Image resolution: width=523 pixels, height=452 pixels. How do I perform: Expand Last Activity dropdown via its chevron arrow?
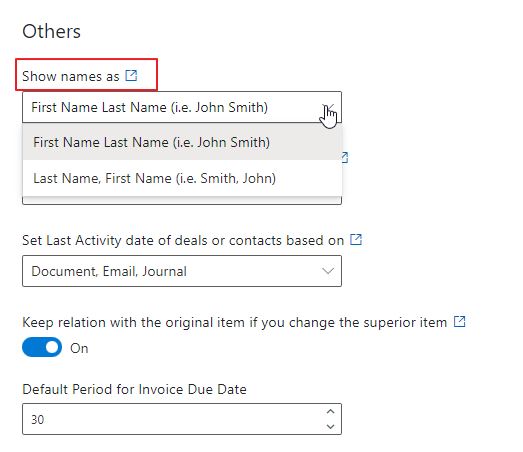328,271
